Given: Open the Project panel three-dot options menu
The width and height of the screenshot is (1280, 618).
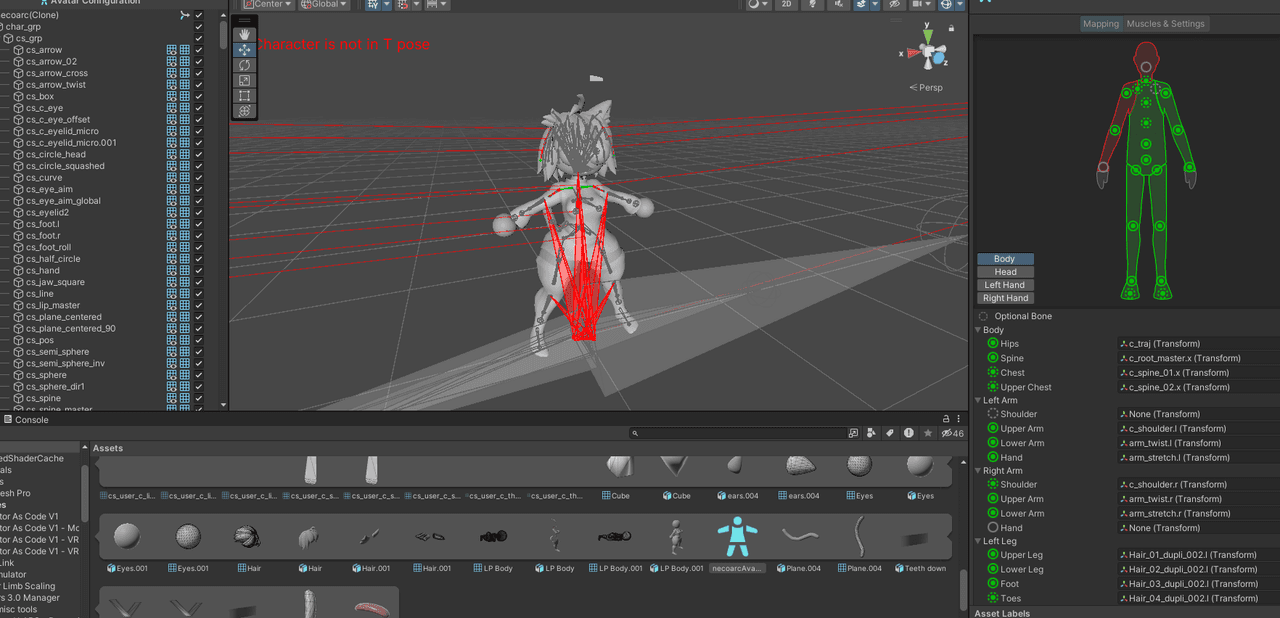Looking at the screenshot, I should pos(960,420).
